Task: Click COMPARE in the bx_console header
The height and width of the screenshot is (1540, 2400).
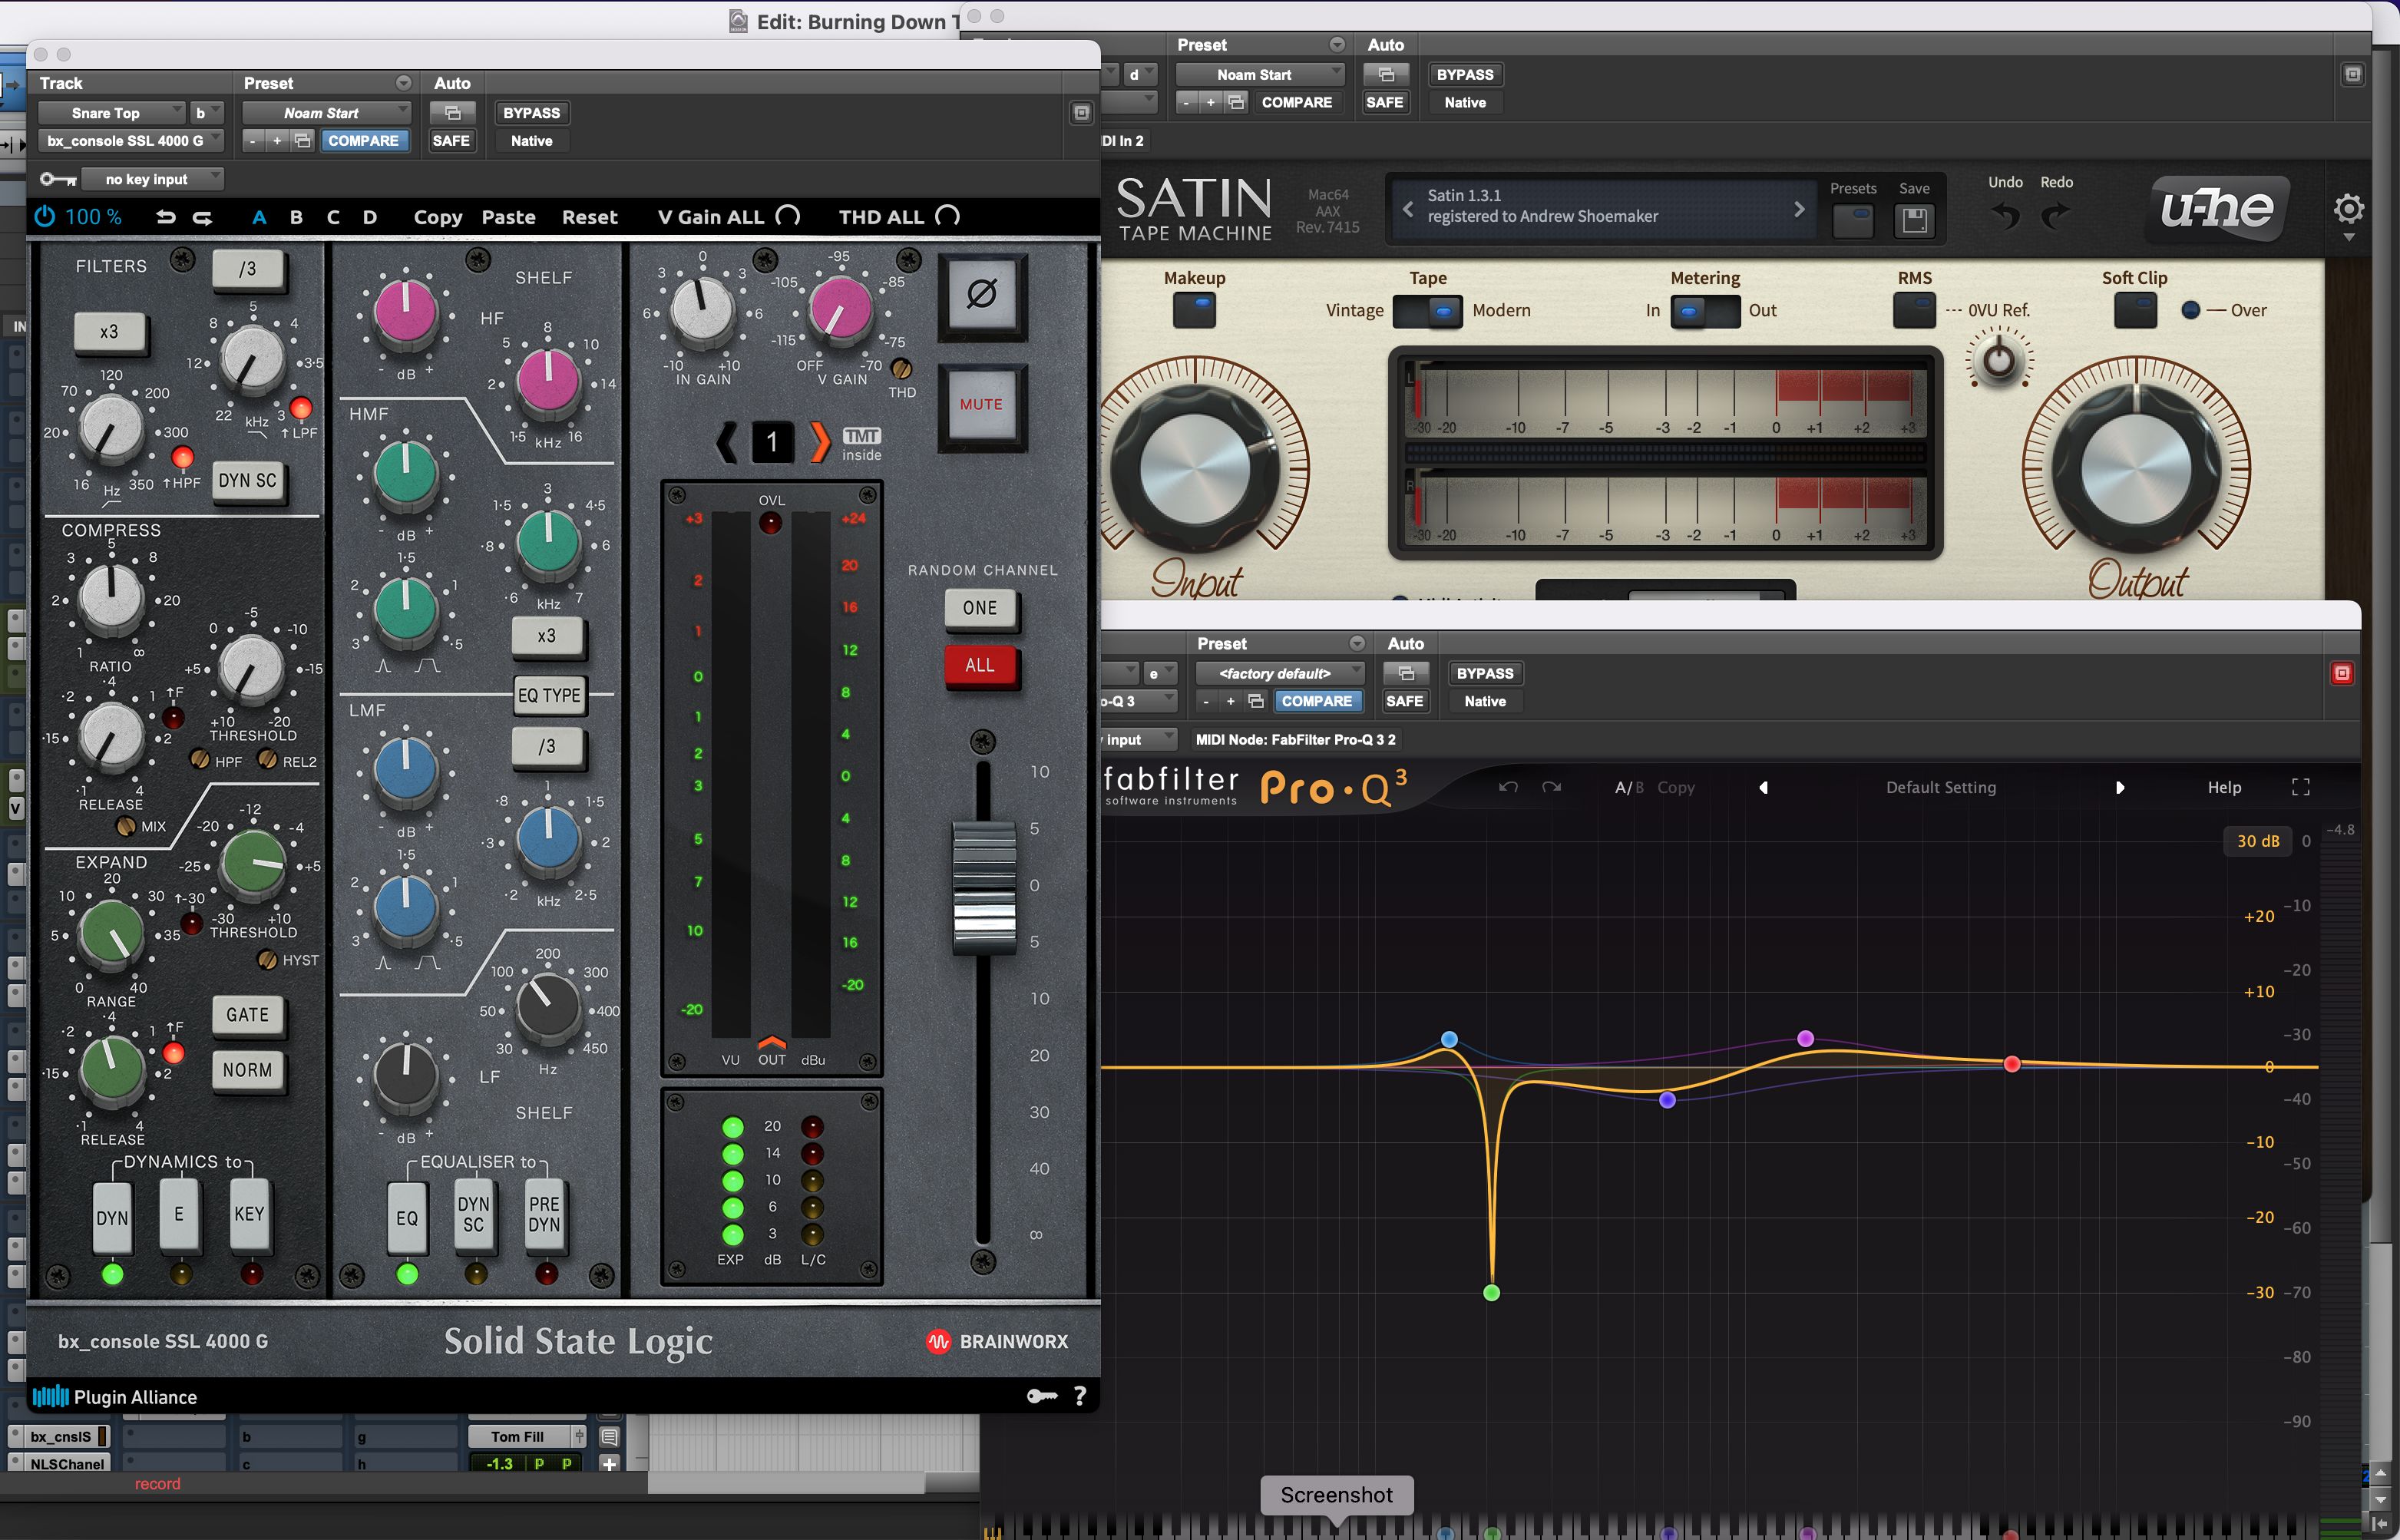Action: click(363, 141)
